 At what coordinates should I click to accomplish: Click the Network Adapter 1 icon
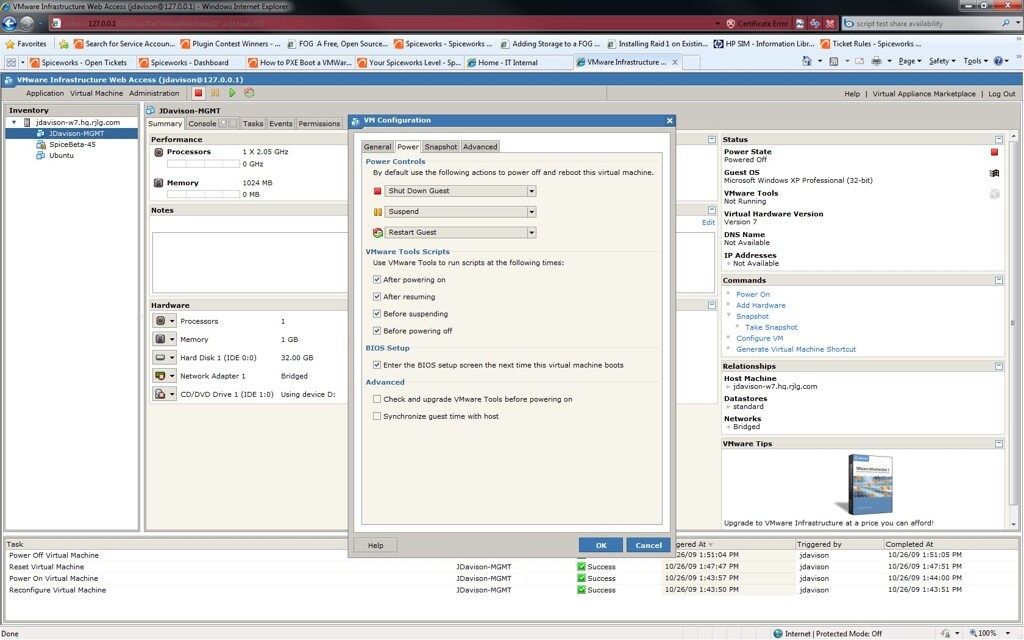coord(162,375)
